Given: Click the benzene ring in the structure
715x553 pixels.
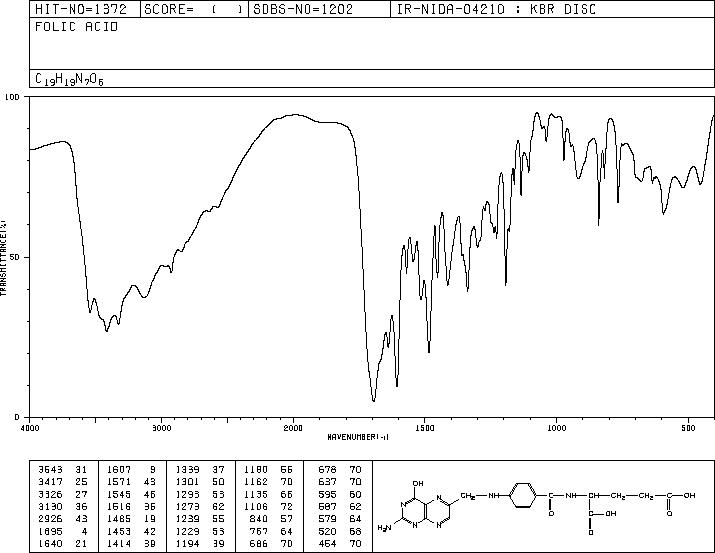Looking at the screenshot, I should tap(522, 495).
